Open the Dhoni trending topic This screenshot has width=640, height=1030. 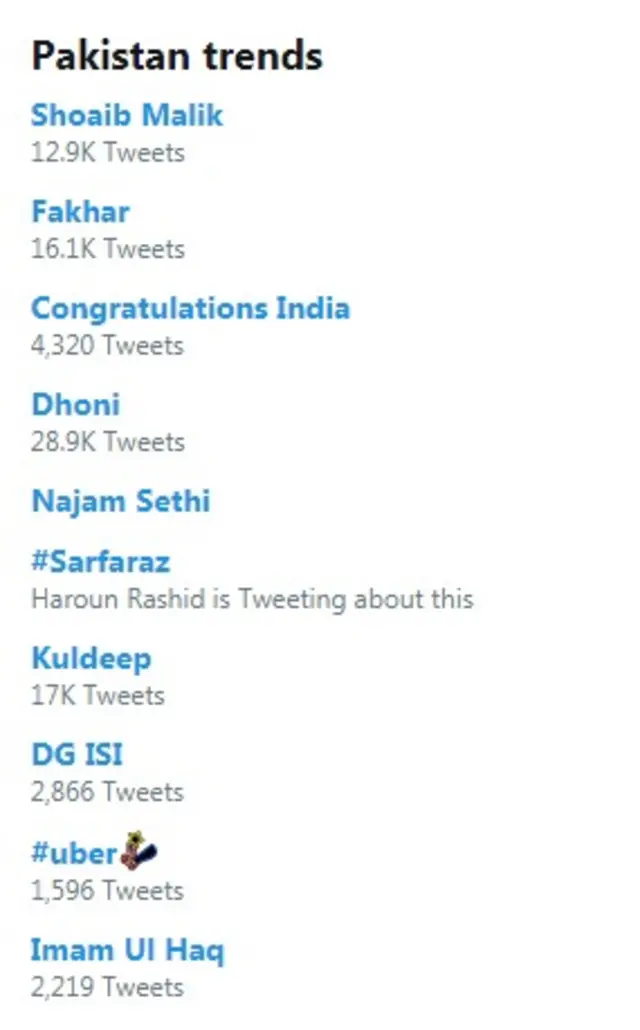pos(75,404)
